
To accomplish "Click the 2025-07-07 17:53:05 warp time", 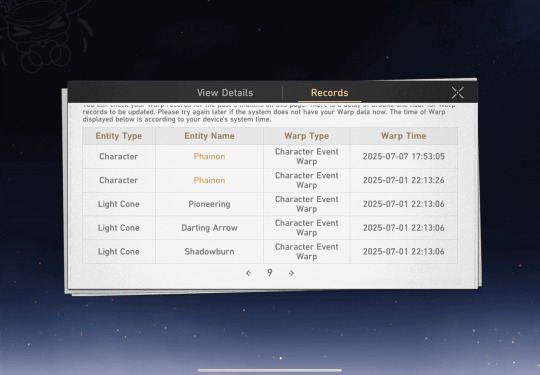I will (x=404, y=156).
